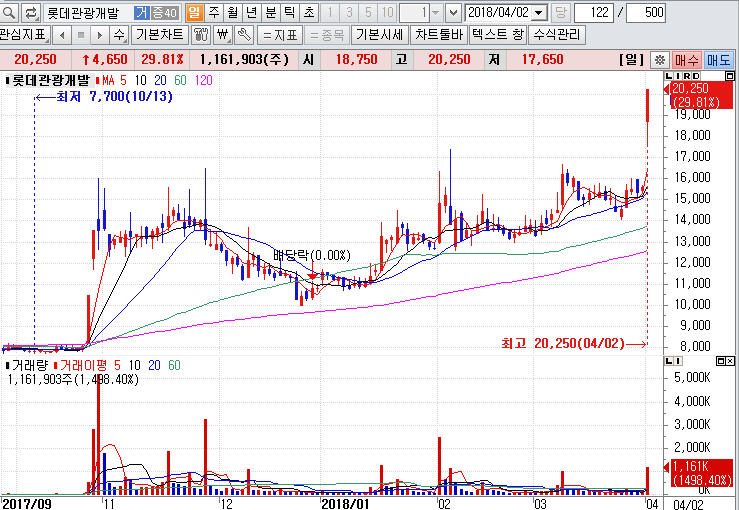Viewport: 739px width, 510px height.
Task: Switch chart to 주 weekly period
Action: coord(213,12)
